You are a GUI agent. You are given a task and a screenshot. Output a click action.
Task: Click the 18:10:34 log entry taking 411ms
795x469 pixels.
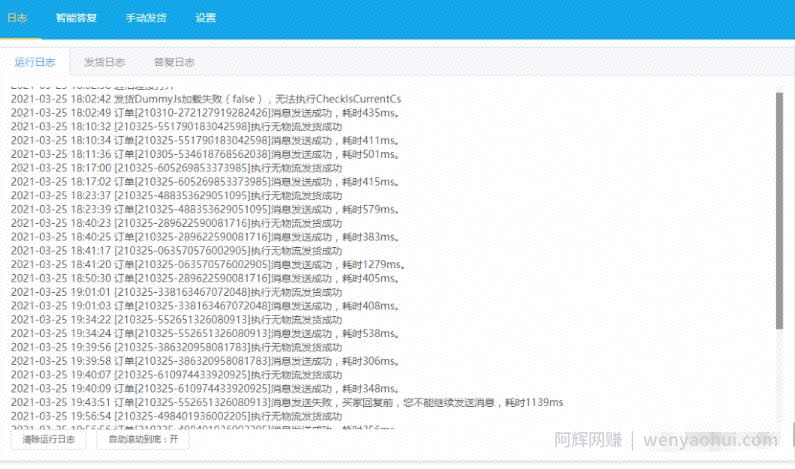pos(205,140)
